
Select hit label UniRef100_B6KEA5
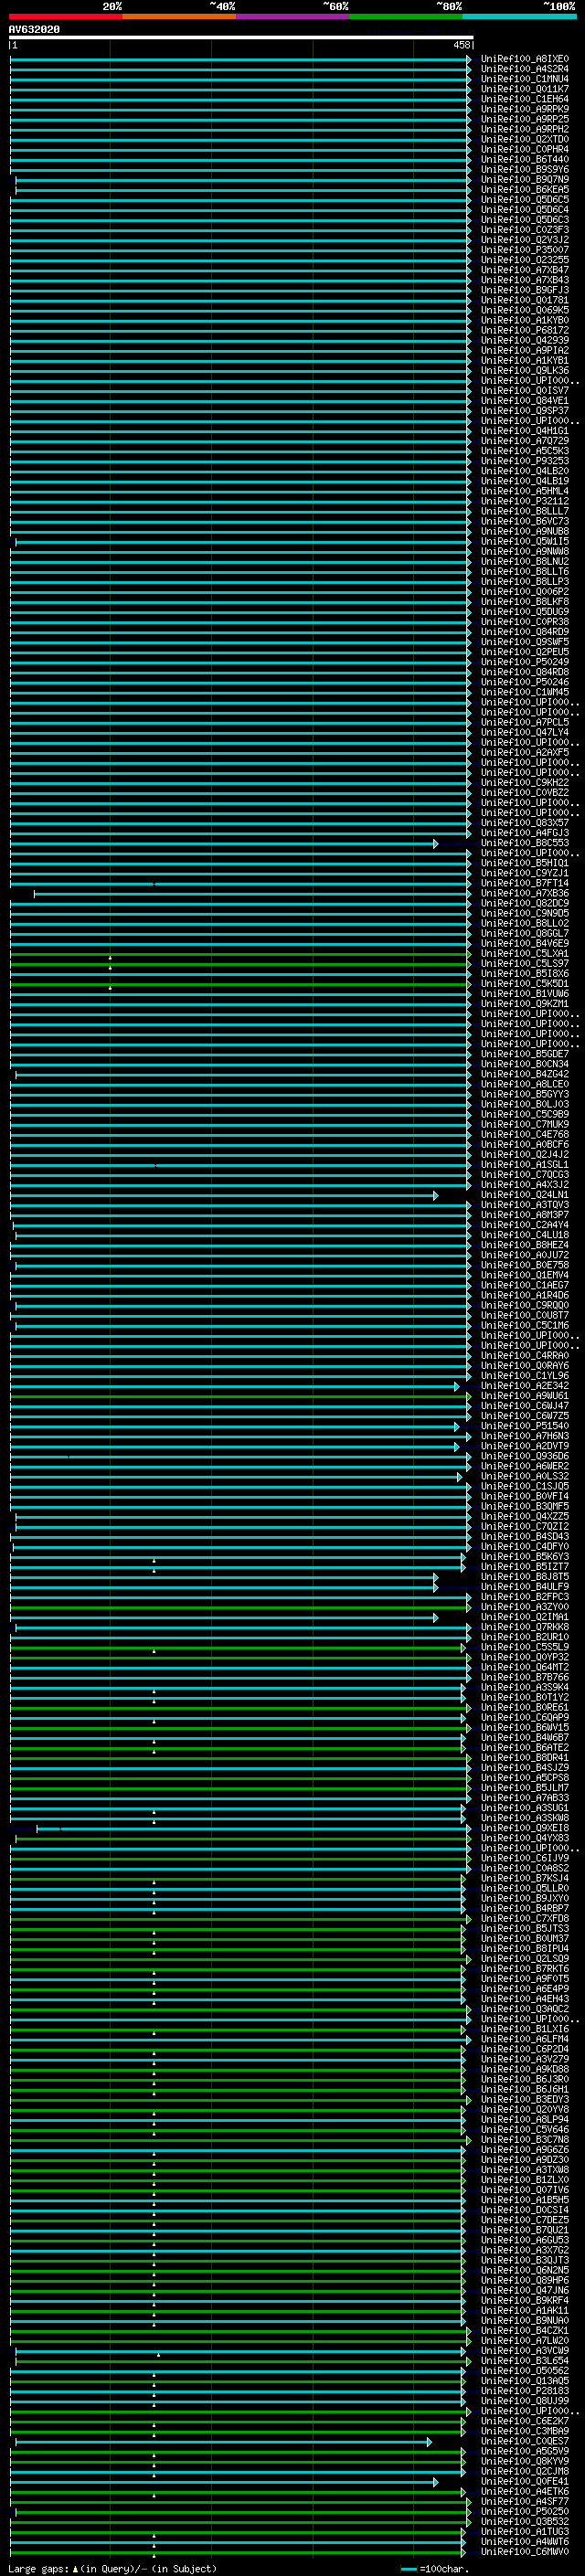(525, 189)
